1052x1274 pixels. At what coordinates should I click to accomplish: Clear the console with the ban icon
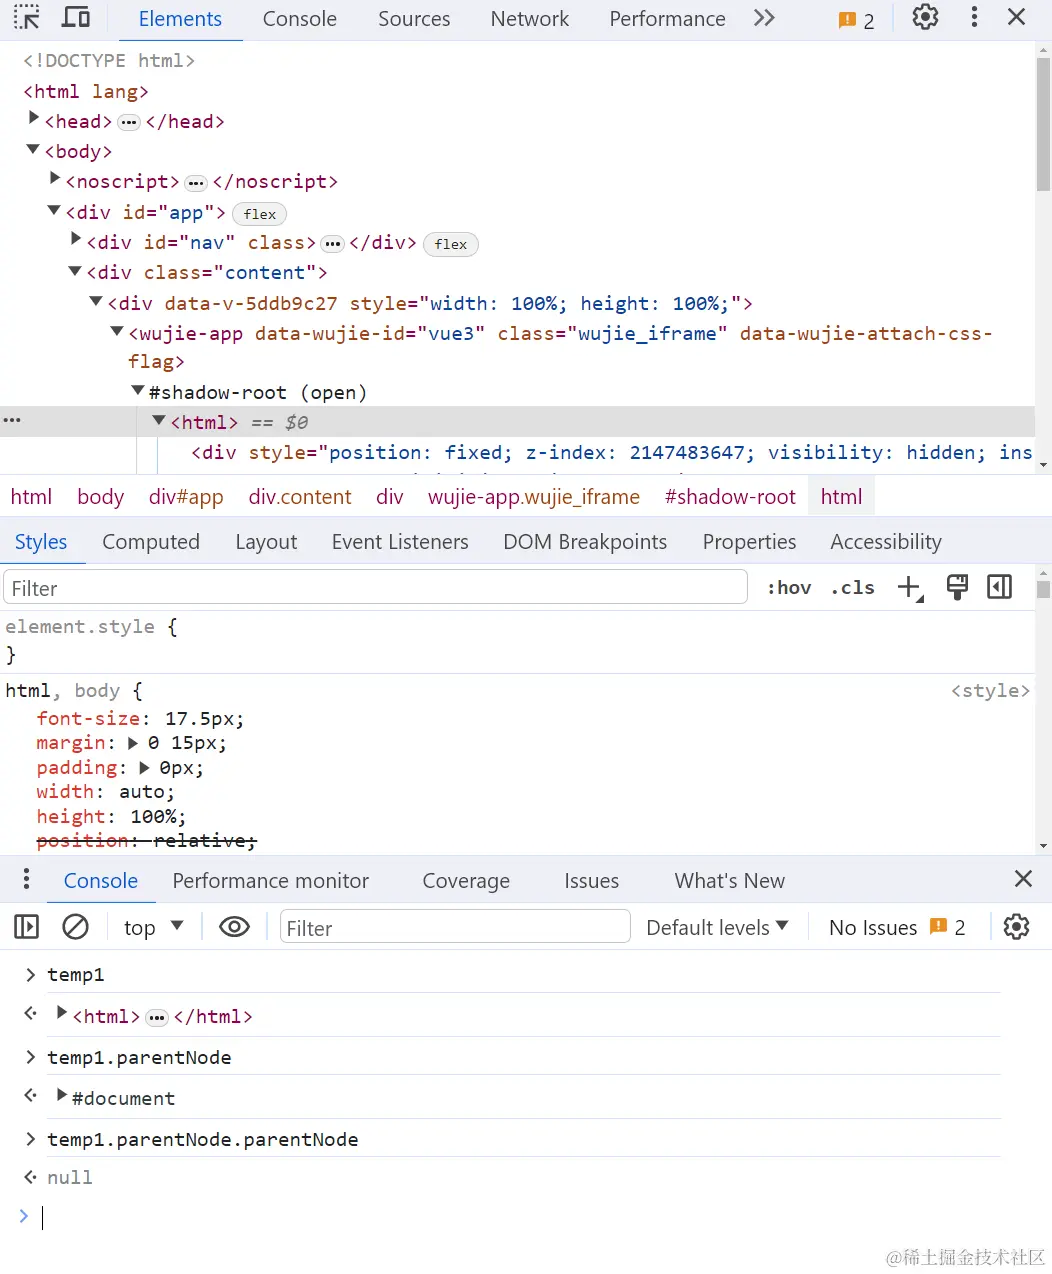[x=76, y=927]
